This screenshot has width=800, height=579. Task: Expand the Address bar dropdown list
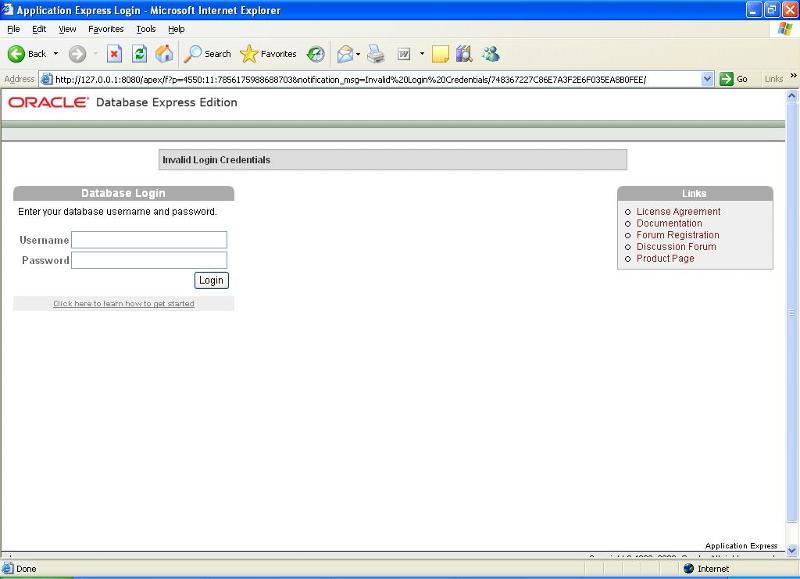(x=707, y=79)
